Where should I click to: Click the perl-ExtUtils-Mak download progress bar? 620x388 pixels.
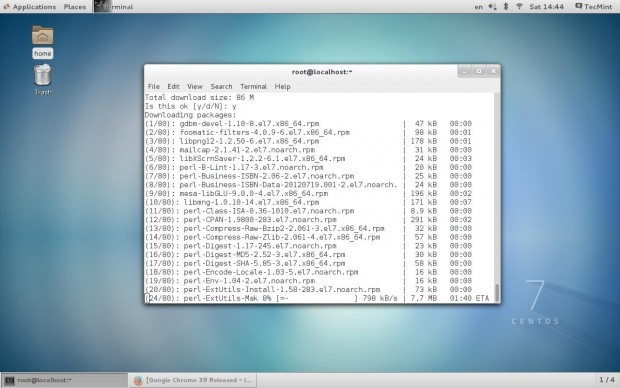[x=317, y=298]
